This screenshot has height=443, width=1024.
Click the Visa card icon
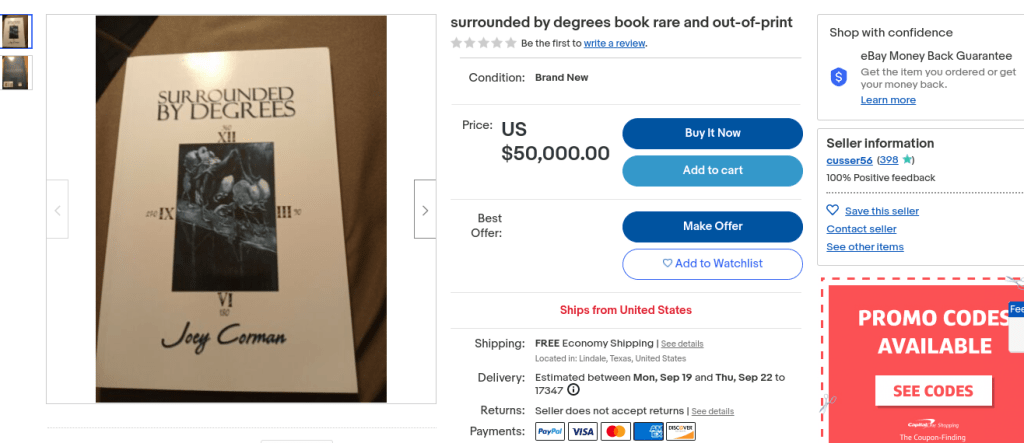point(583,432)
